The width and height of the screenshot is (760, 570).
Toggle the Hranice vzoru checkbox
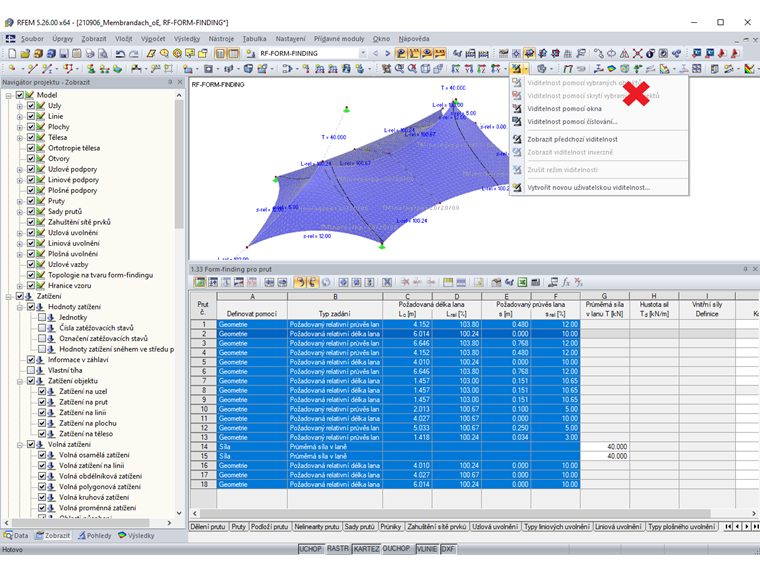click(x=31, y=286)
